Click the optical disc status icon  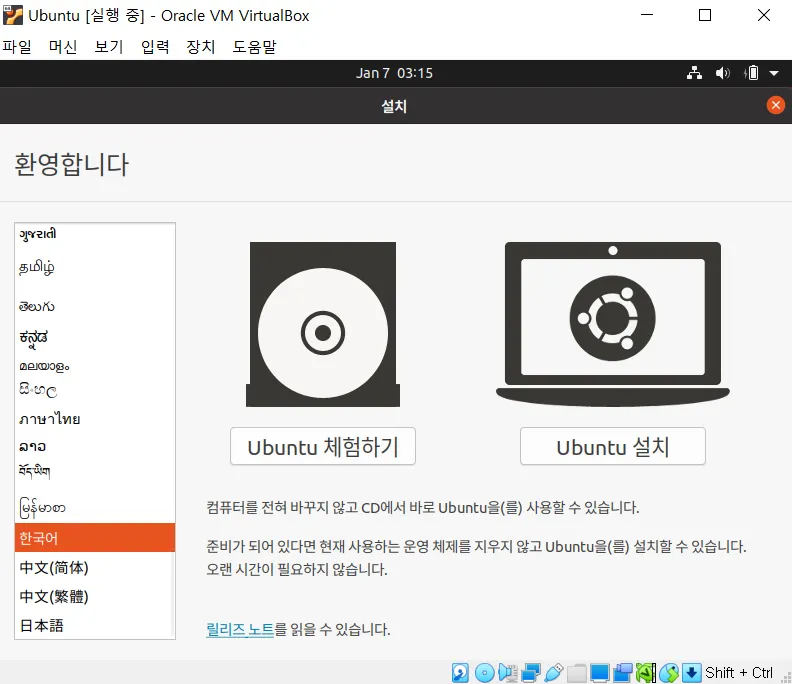point(485,673)
